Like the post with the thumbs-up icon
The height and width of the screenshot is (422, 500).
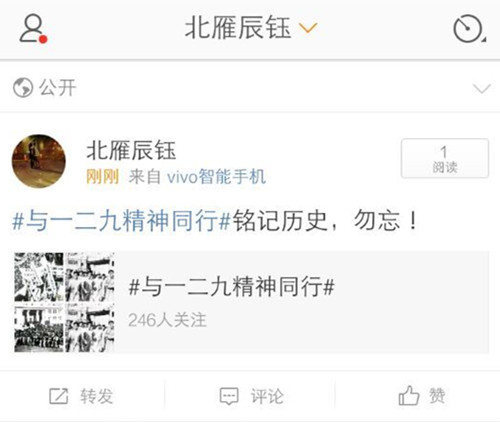(x=409, y=395)
